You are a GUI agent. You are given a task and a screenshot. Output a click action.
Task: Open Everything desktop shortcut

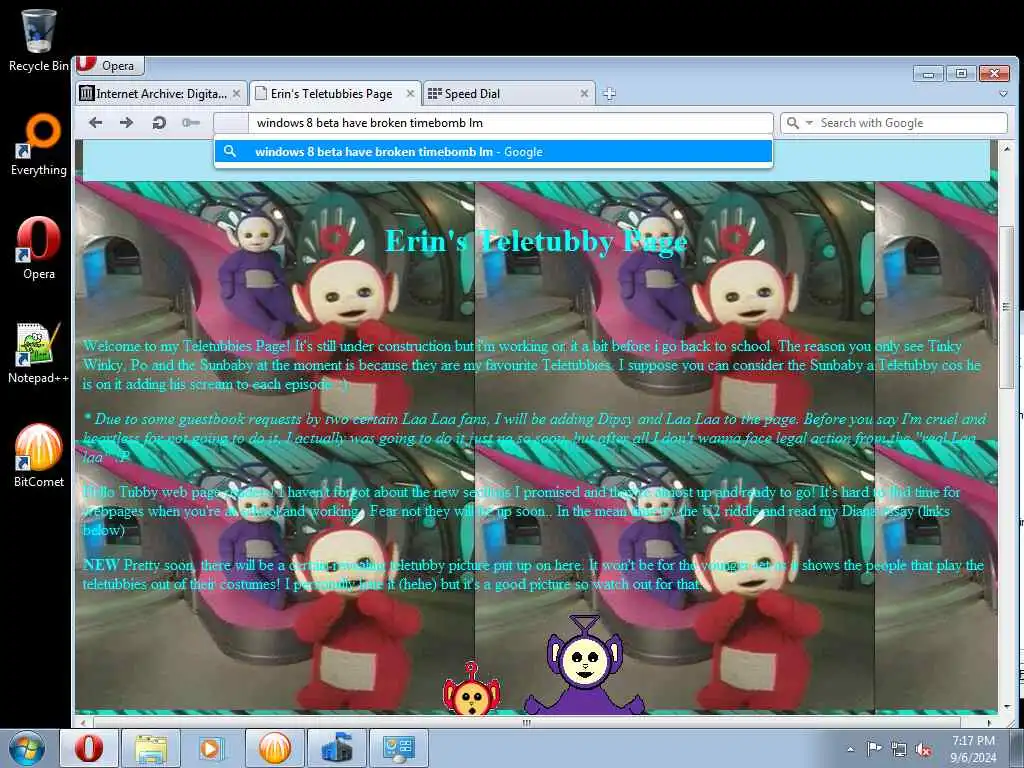(x=39, y=144)
